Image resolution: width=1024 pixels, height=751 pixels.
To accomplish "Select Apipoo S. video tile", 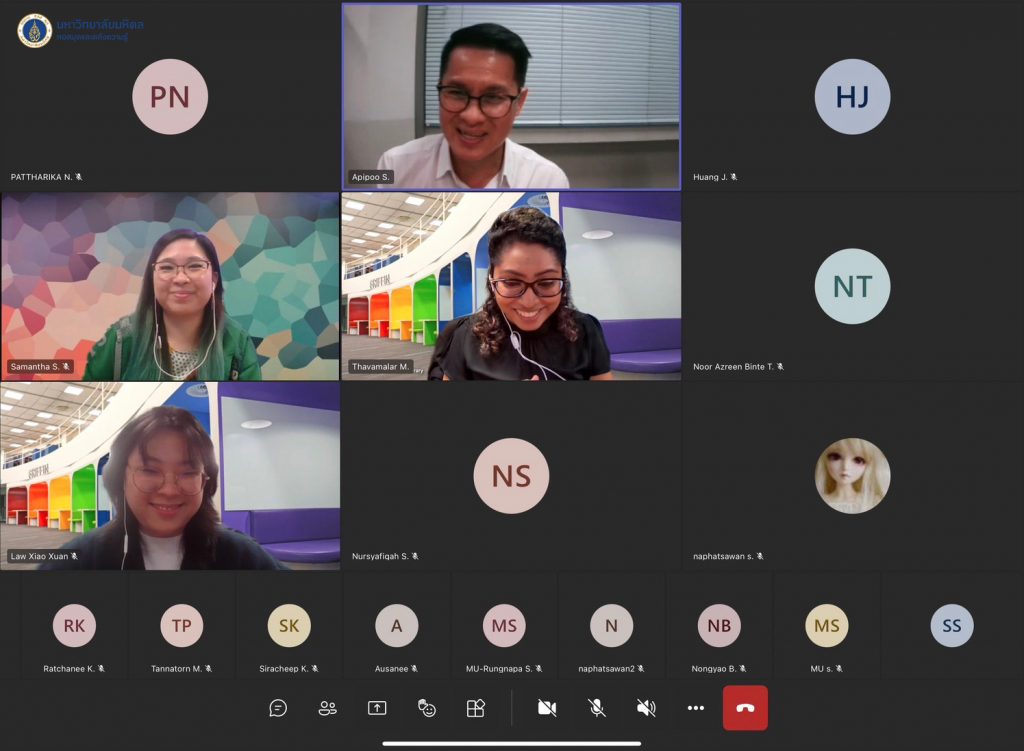I will pyautogui.click(x=511, y=96).
